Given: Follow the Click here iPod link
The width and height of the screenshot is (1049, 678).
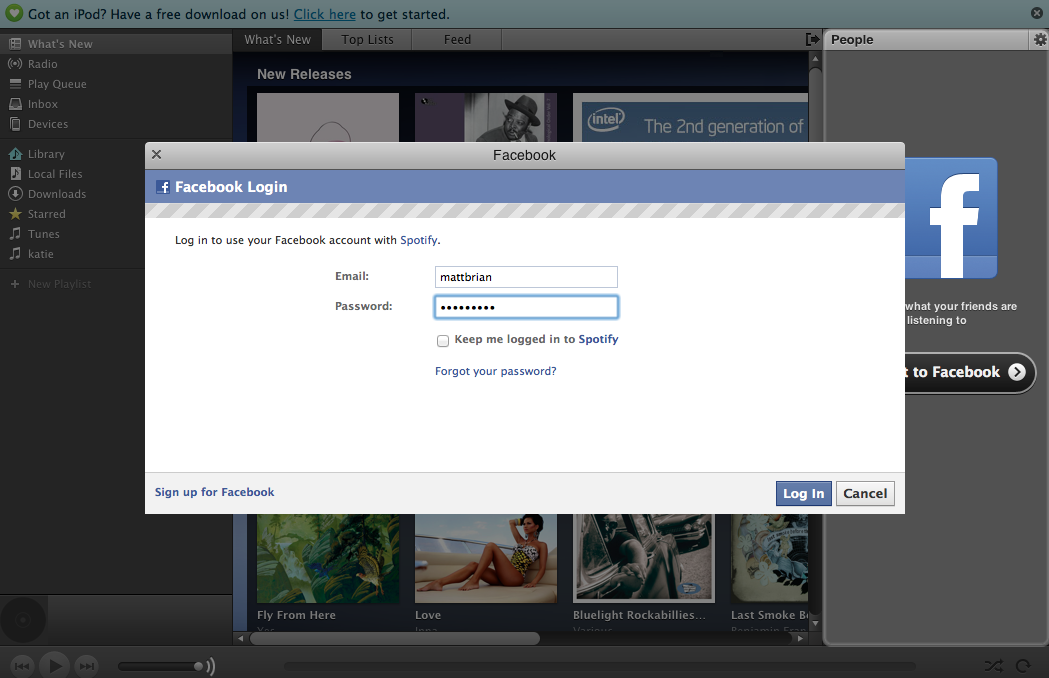Looking at the screenshot, I should (324, 14).
